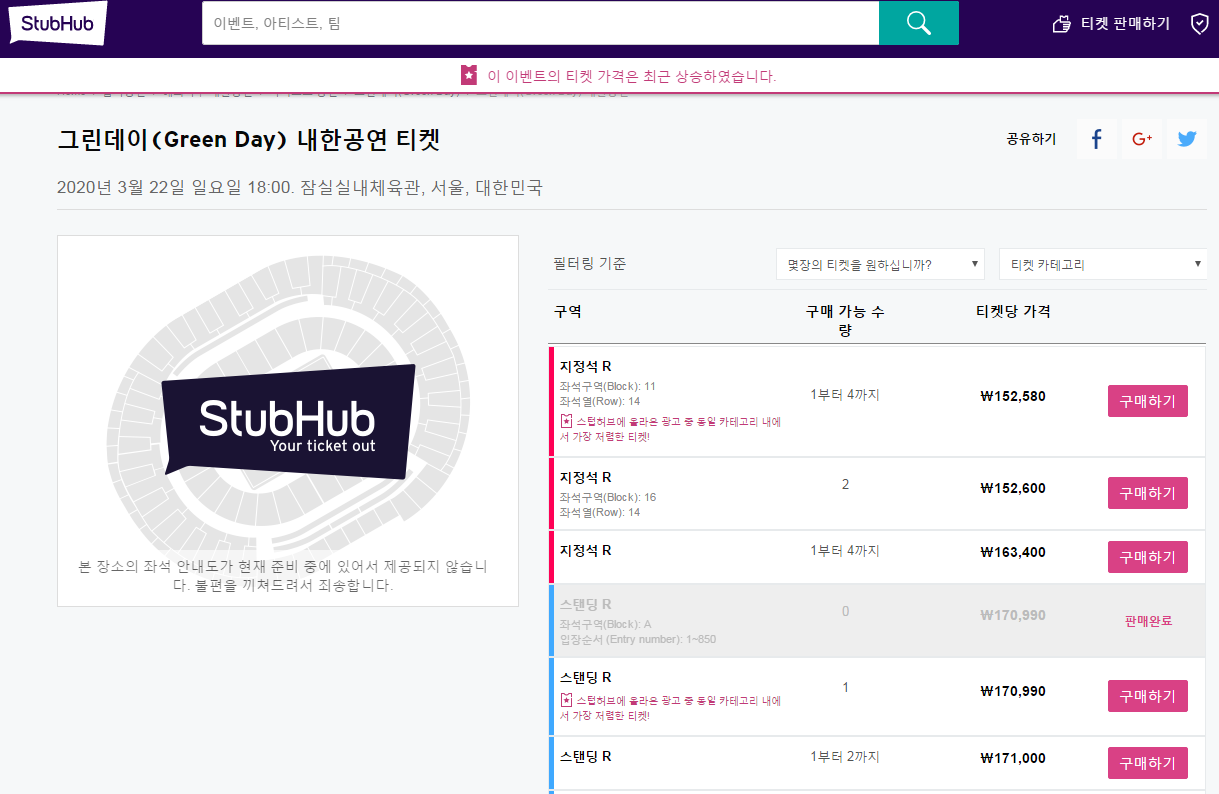Click 구매하기 for ₩152,600 ticket
Image resolution: width=1219 pixels, height=794 pixels.
pos(1147,493)
